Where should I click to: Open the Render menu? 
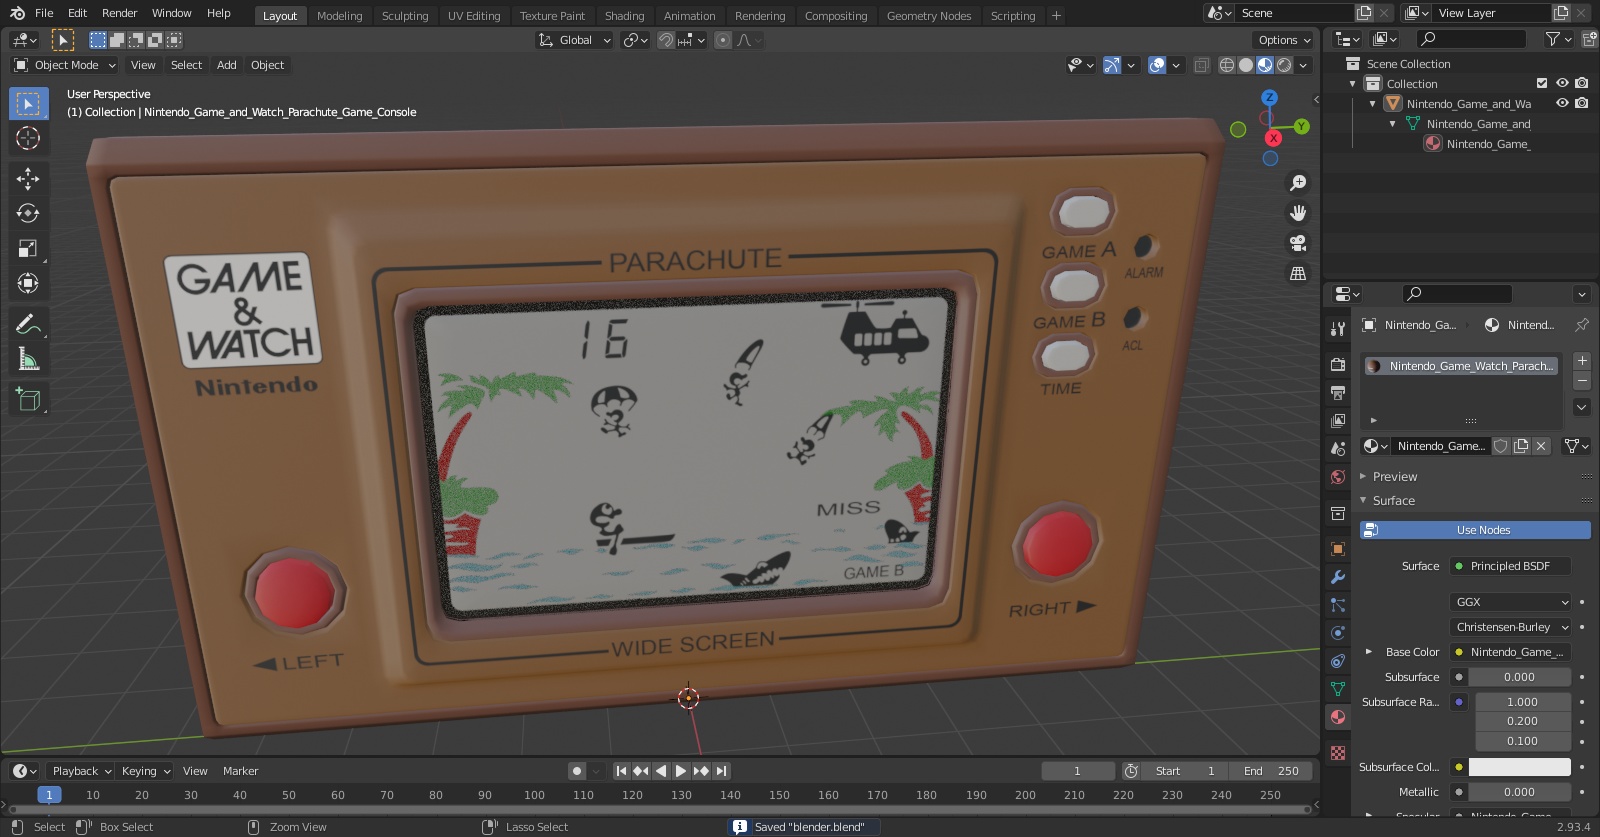point(119,13)
